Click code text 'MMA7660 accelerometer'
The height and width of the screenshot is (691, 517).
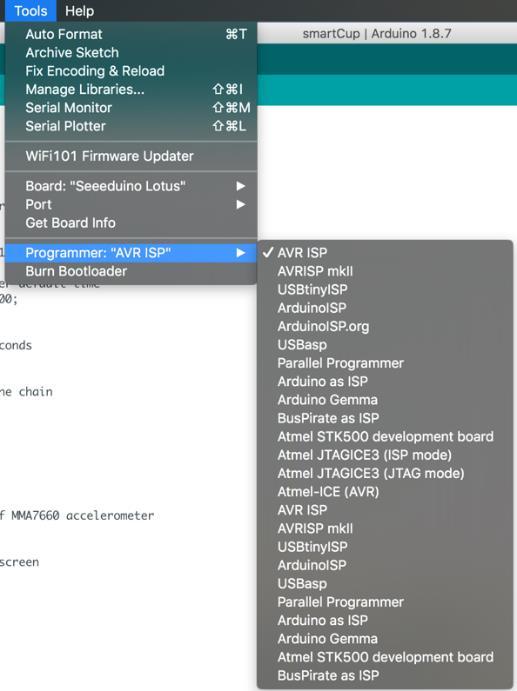[82, 515]
